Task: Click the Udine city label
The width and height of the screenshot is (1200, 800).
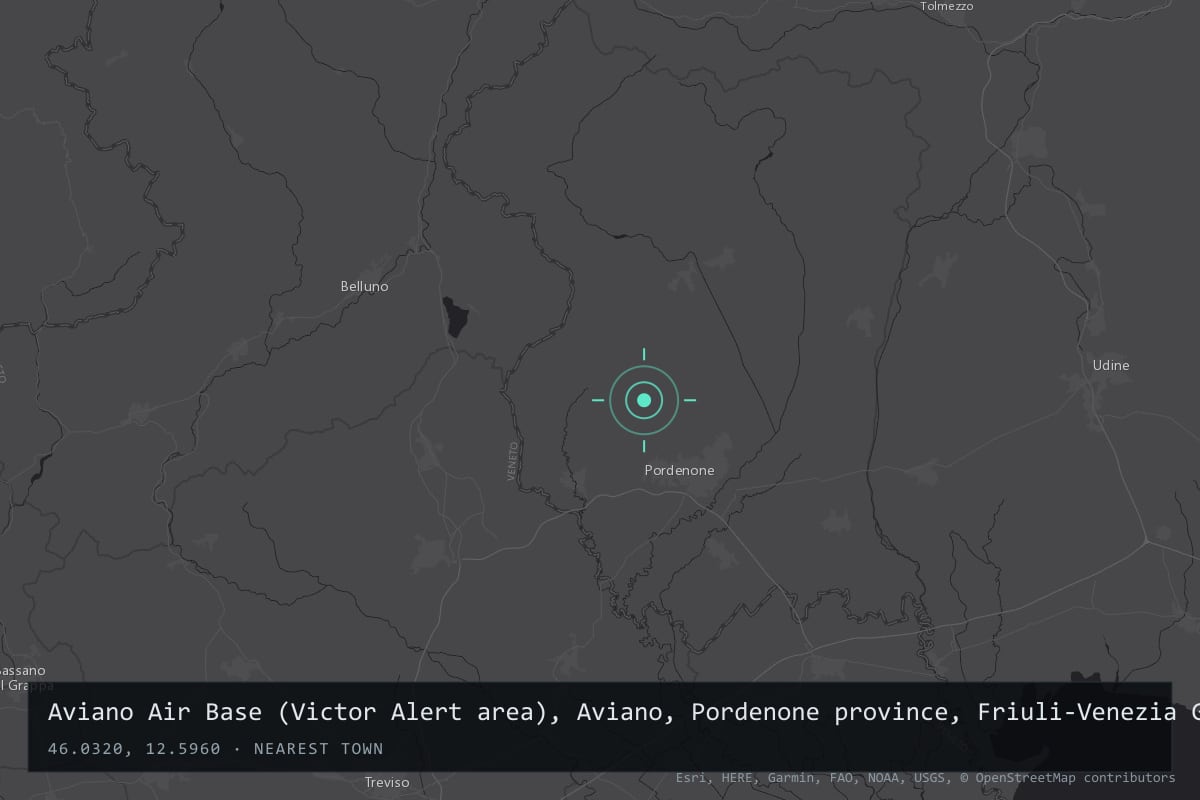Action: [1111, 365]
